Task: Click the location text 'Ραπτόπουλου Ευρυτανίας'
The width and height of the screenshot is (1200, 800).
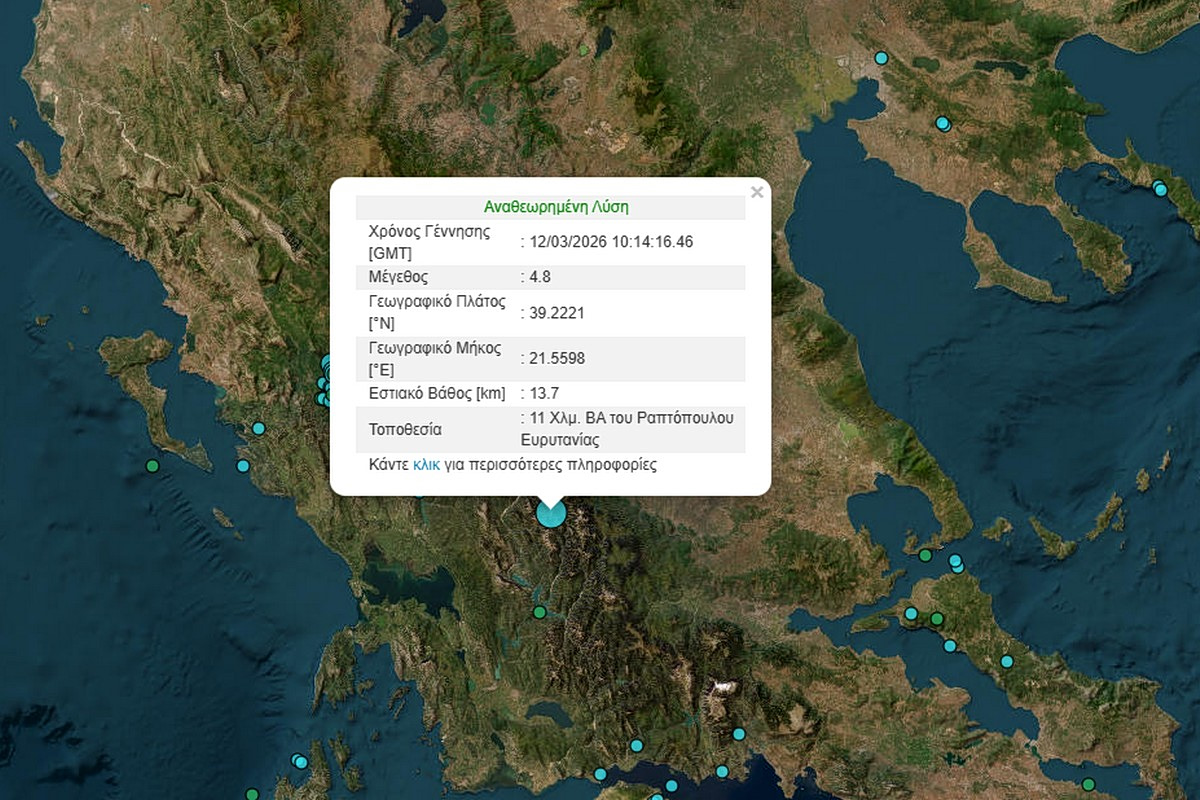Action: [x=628, y=429]
